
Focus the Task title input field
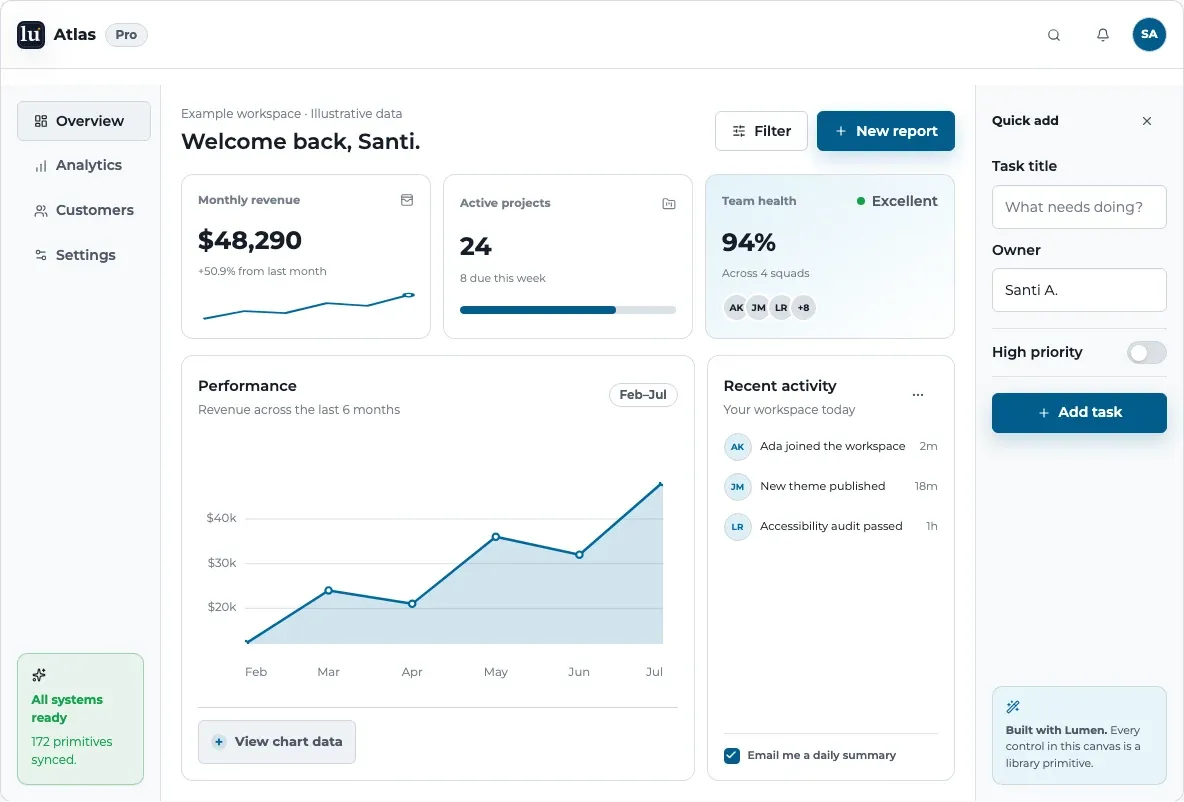point(1078,207)
